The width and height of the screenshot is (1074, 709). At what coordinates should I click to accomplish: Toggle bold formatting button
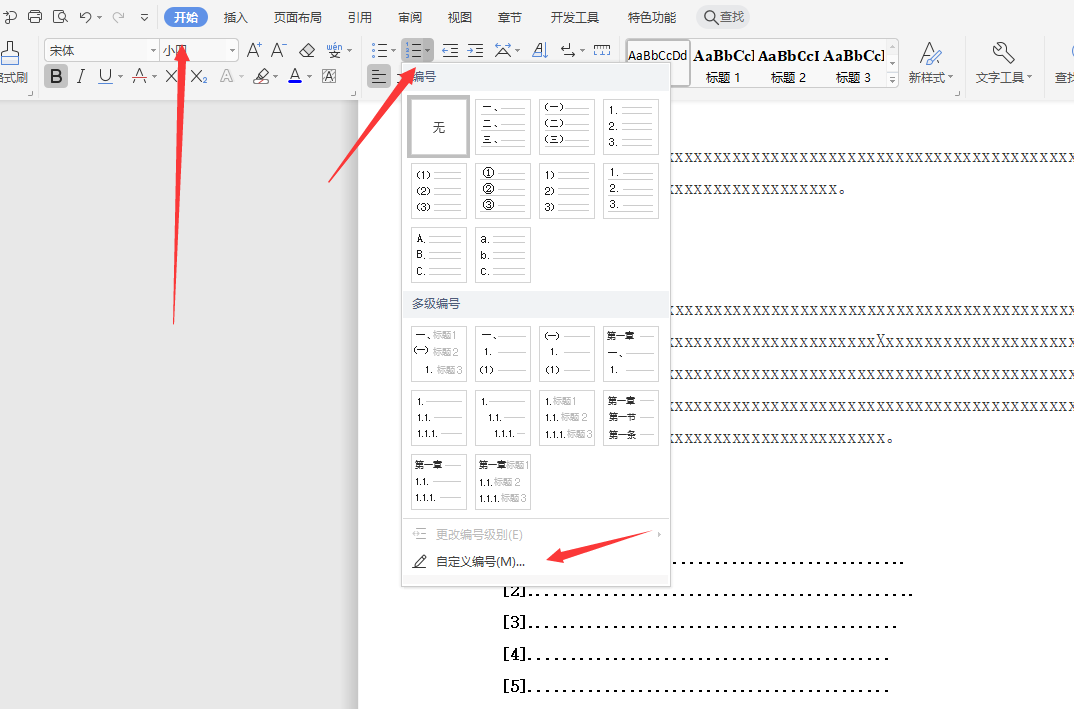(x=56, y=76)
